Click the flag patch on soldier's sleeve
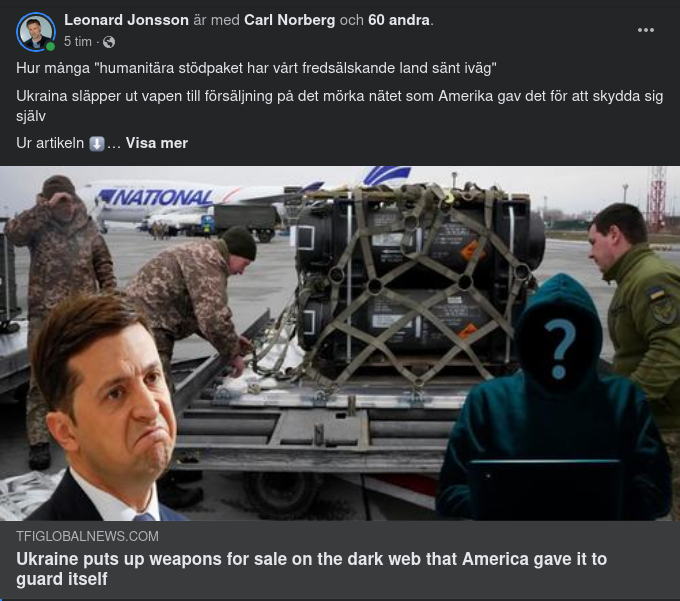The height and width of the screenshot is (601, 680). pos(657,293)
